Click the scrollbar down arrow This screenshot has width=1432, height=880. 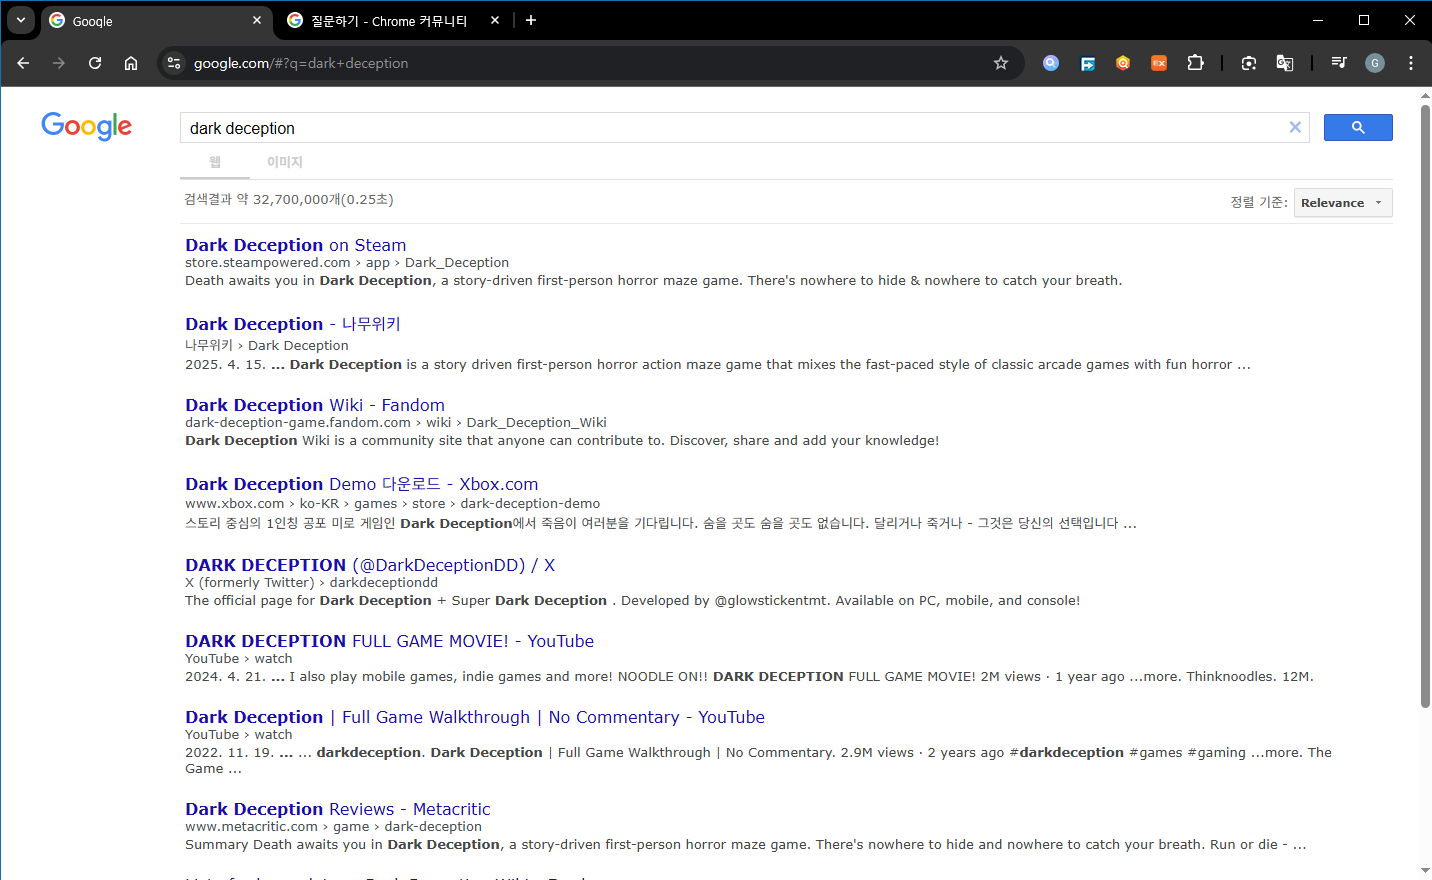1425,872
